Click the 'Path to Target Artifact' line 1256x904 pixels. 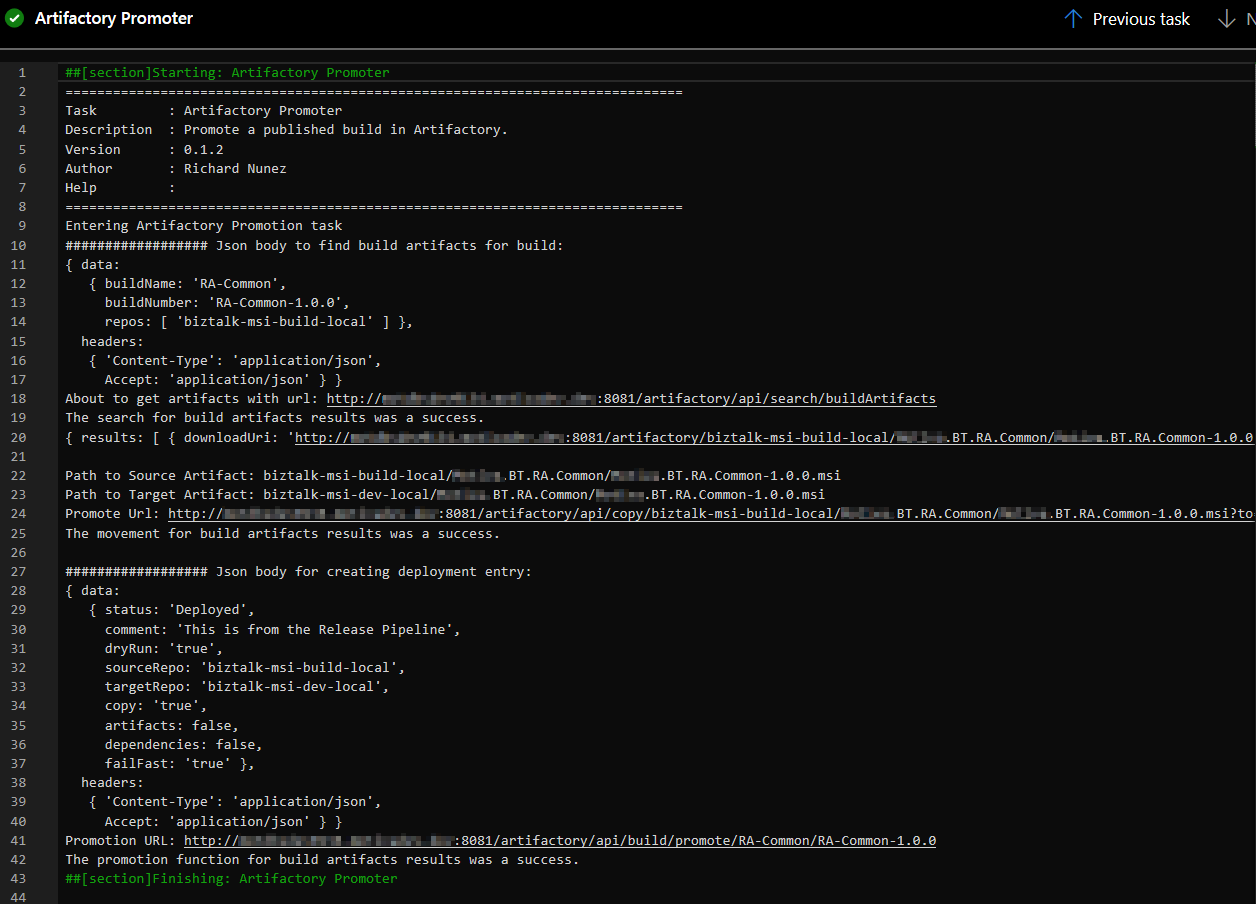tap(445, 495)
